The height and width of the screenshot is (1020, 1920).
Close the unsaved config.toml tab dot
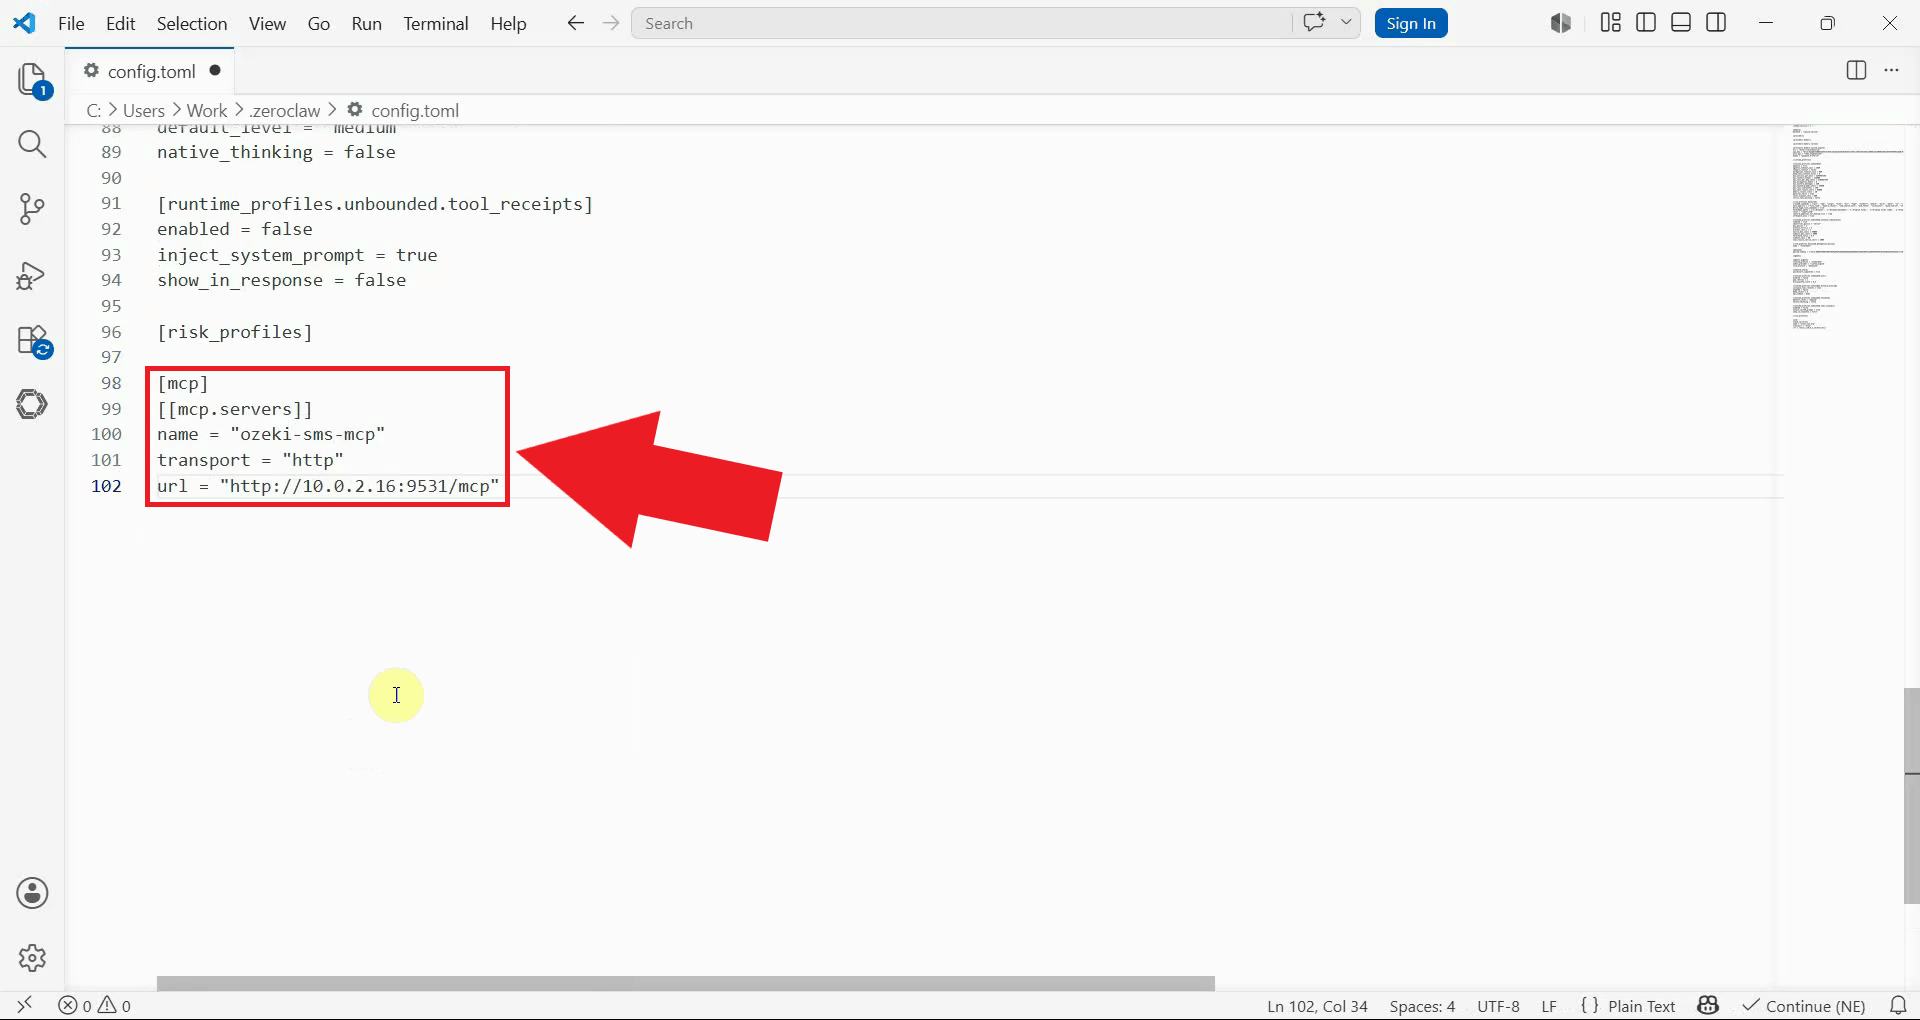pos(215,70)
